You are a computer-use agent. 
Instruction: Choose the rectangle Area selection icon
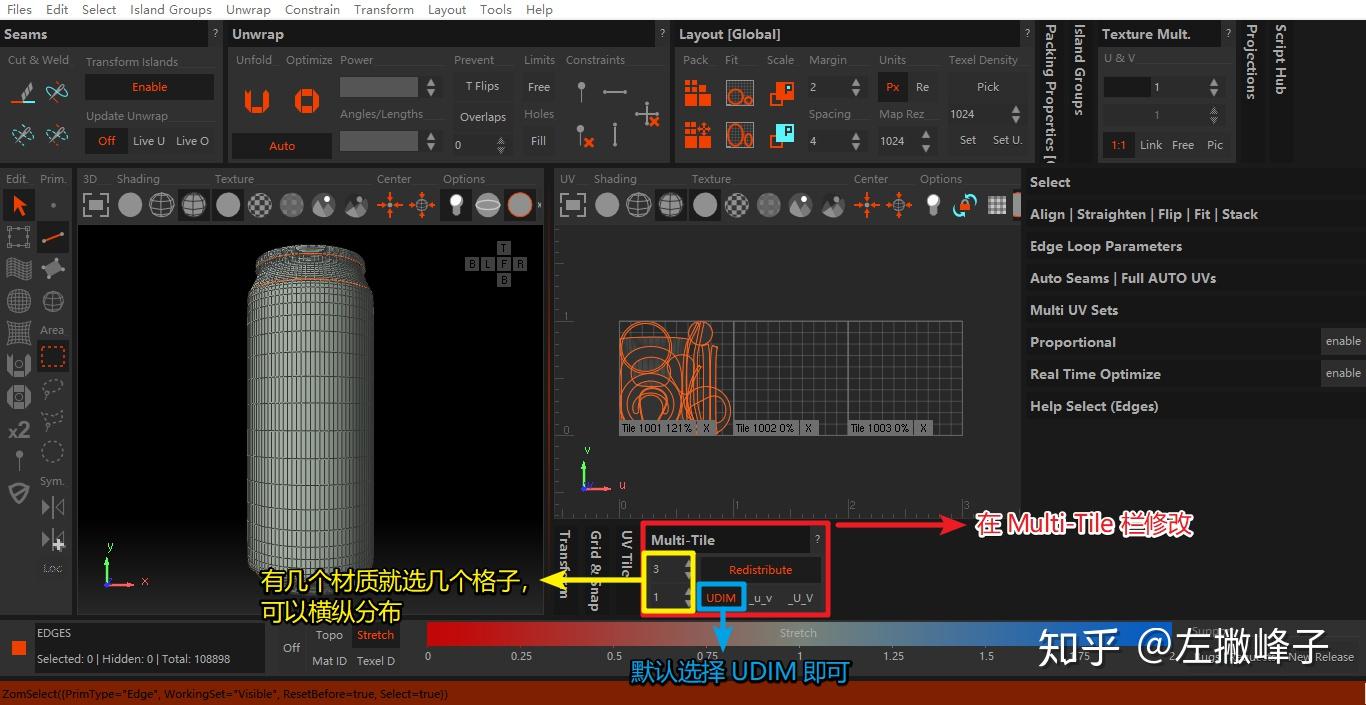pyautogui.click(x=52, y=357)
